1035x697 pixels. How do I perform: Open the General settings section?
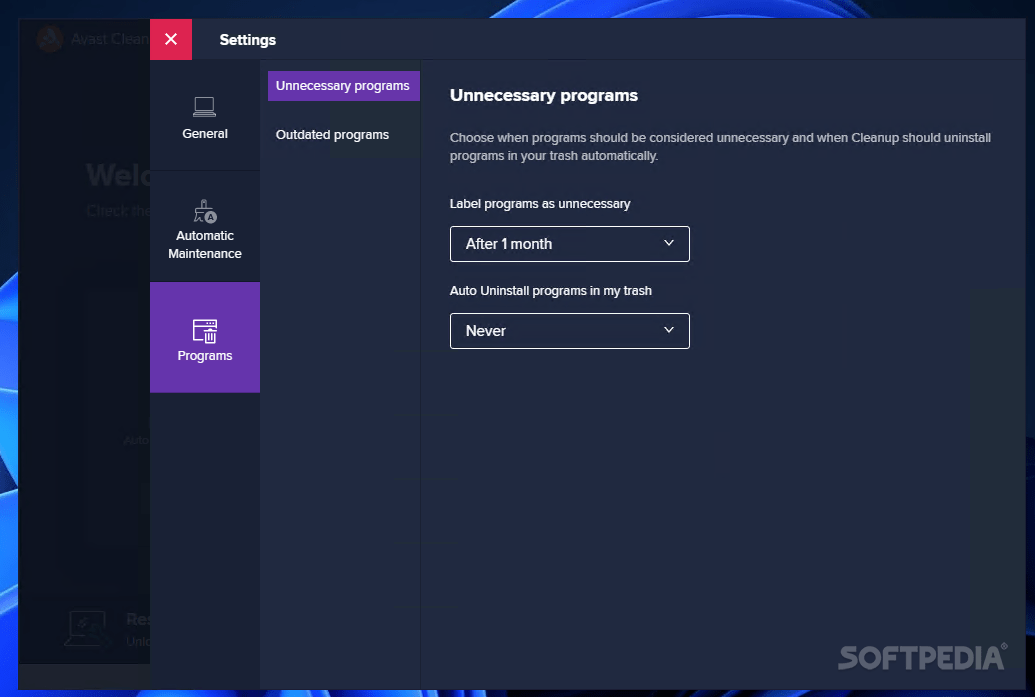205,116
